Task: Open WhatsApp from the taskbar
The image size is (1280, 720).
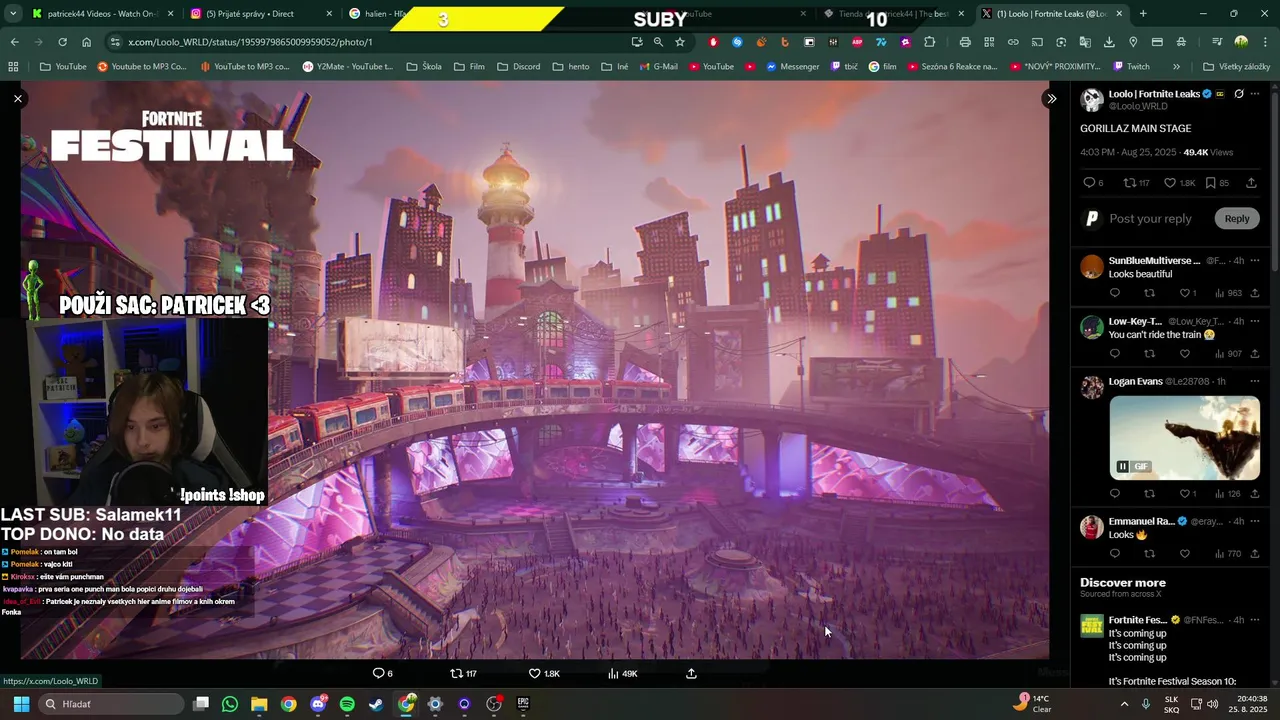Action: coord(230,704)
